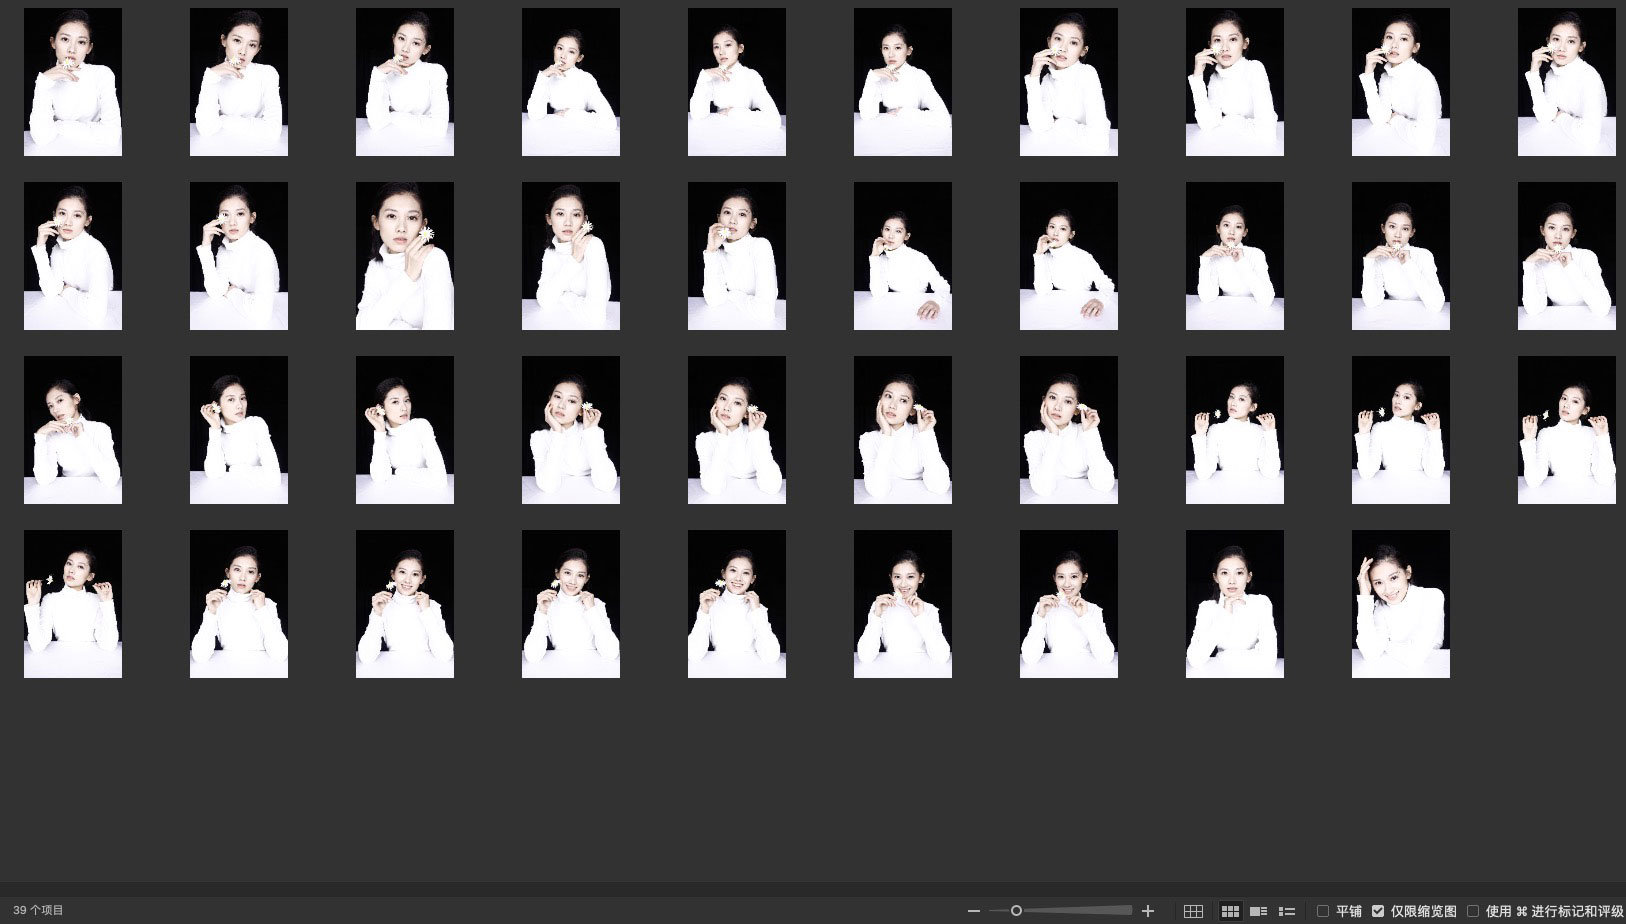Screen dimensions: 1626x924
Task: Select the close-up portrait in the second row
Action: [x=405, y=256]
